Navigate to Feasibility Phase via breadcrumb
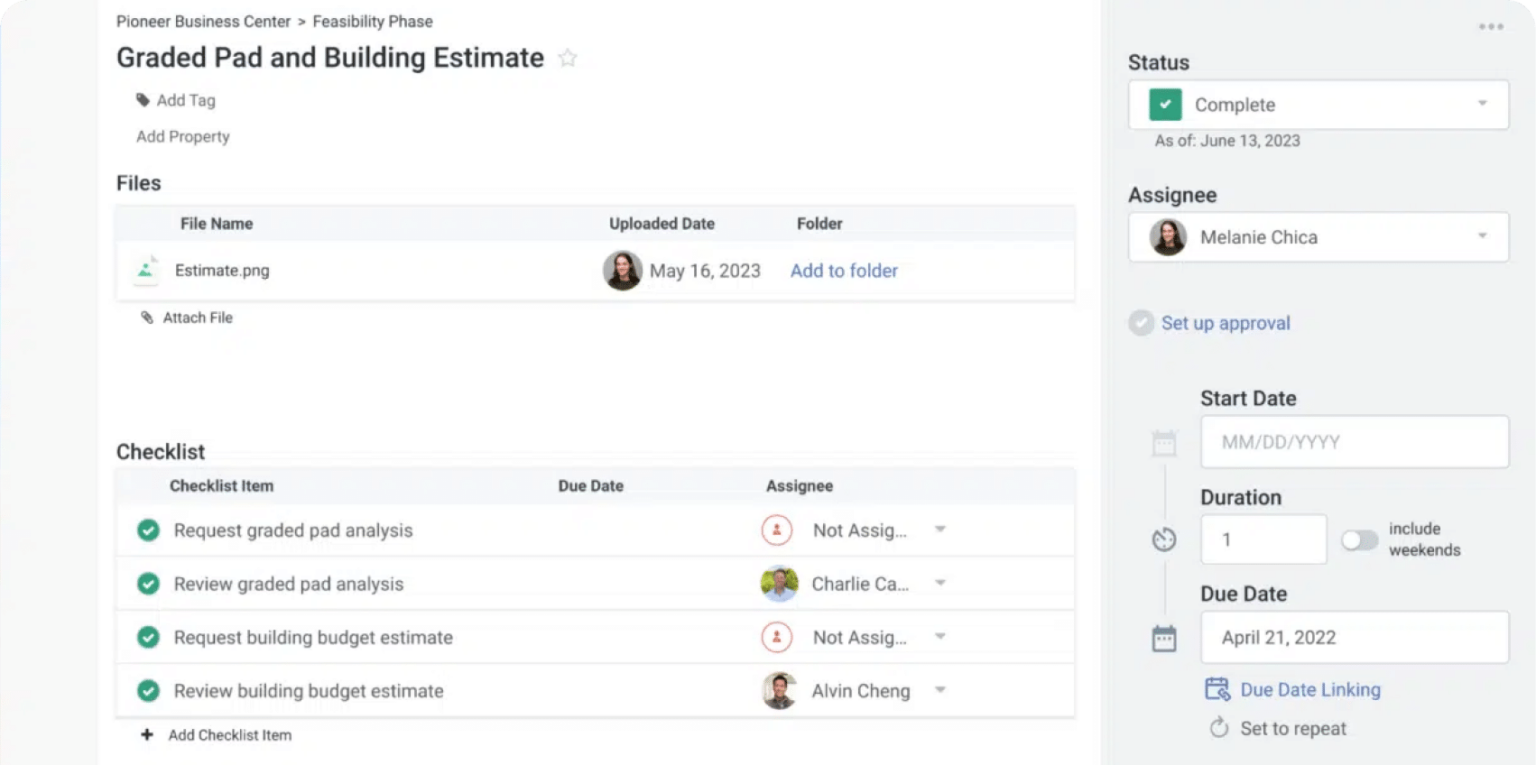 click(372, 21)
